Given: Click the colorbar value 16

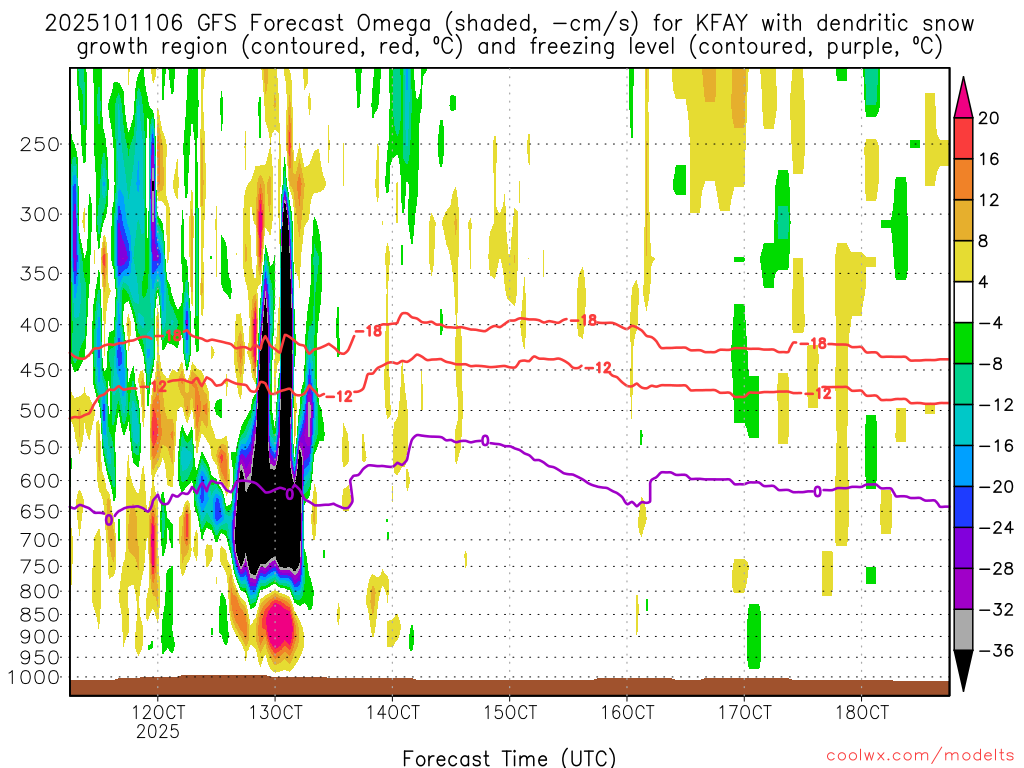Looking at the screenshot, I should tap(988, 159).
